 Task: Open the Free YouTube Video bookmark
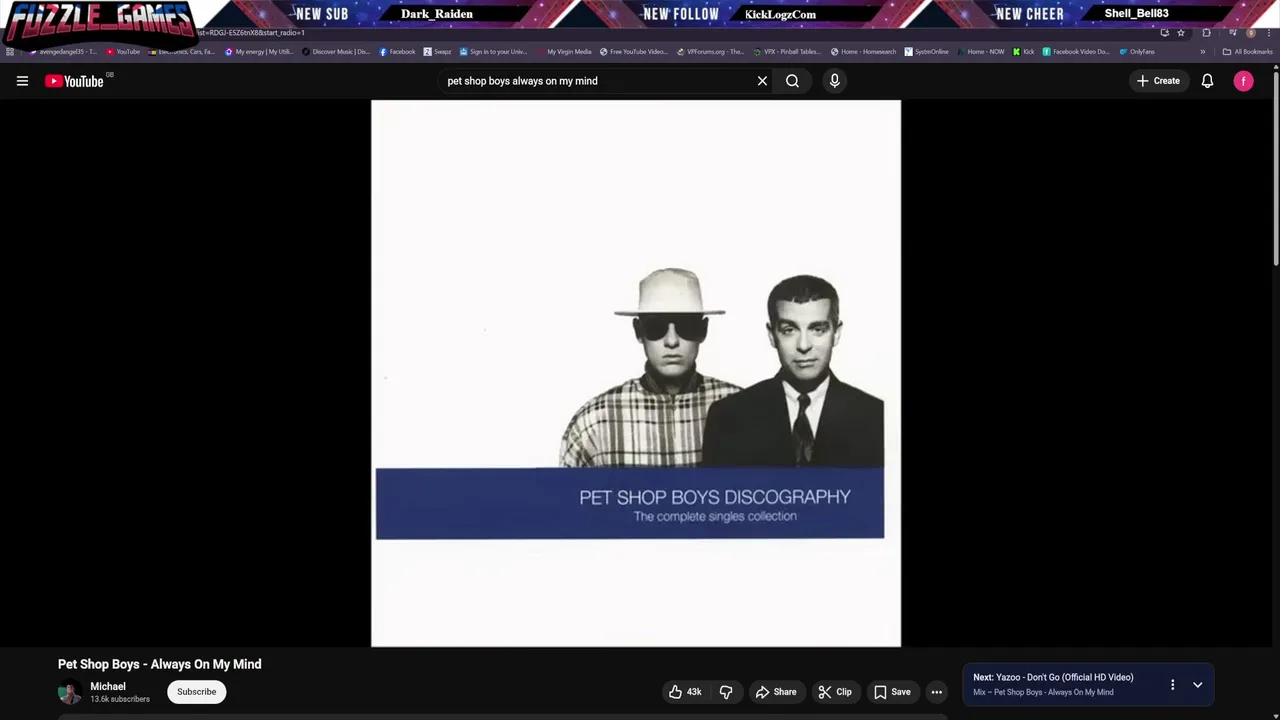633,52
